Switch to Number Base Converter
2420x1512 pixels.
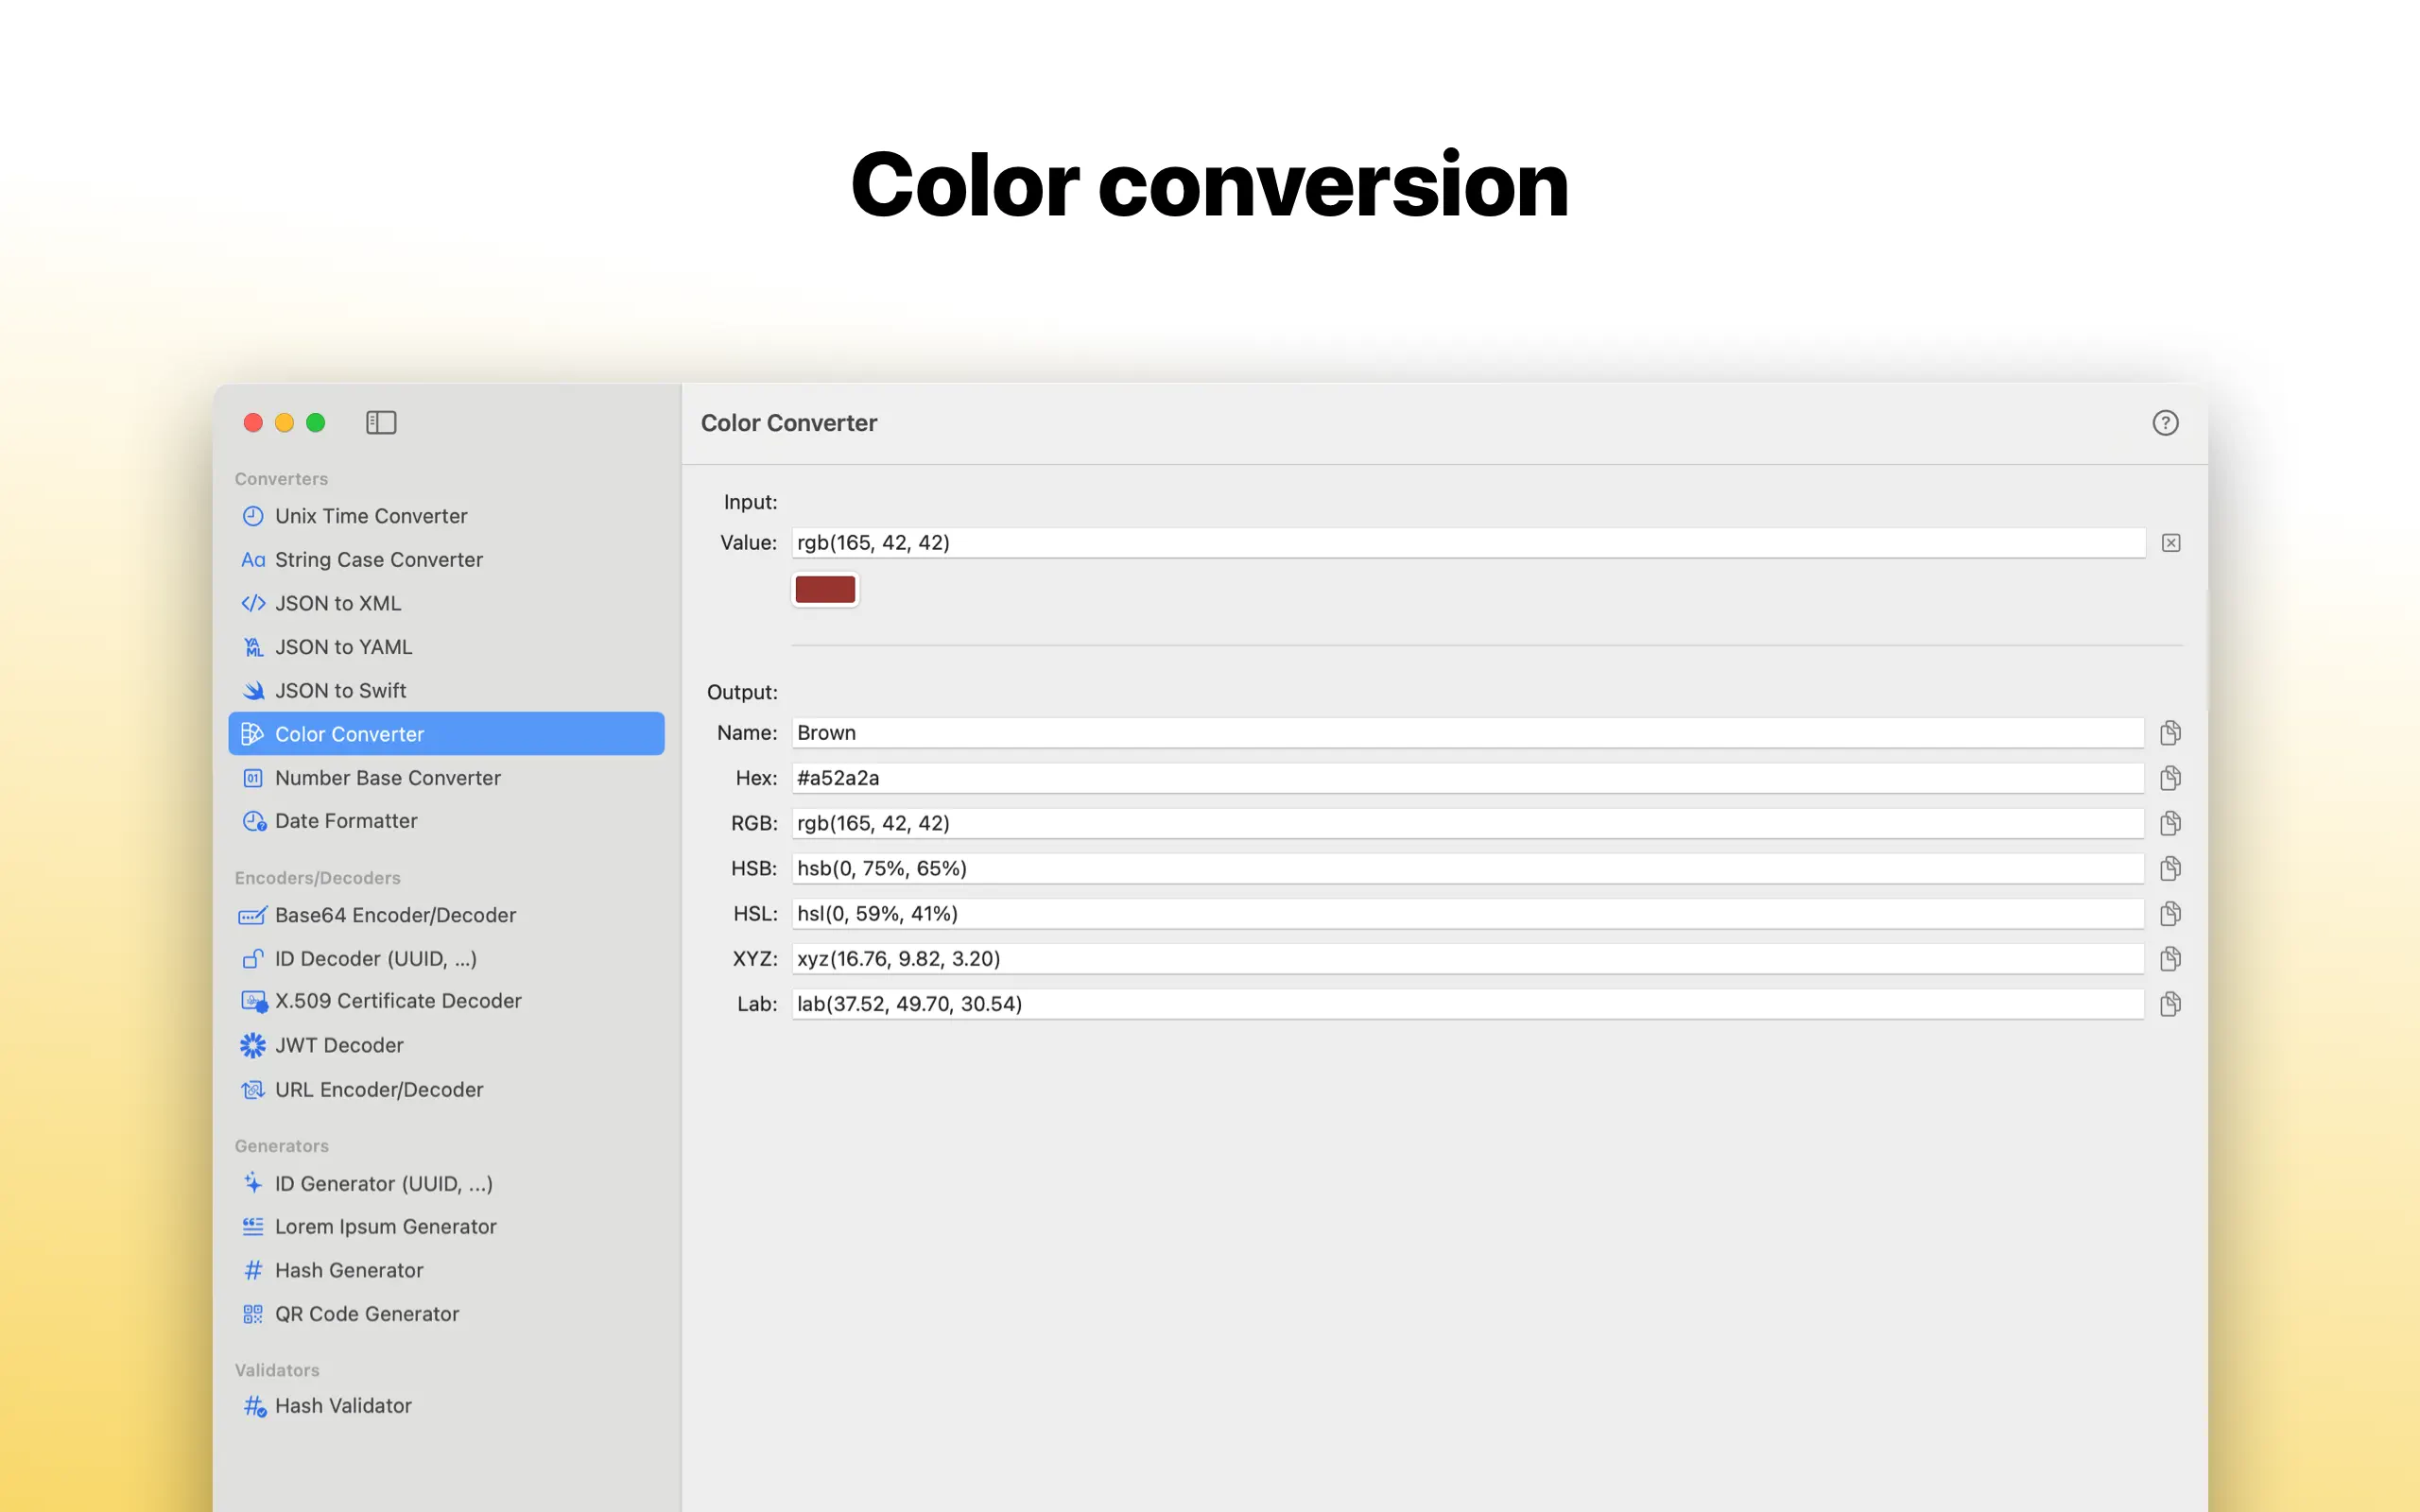(387, 778)
